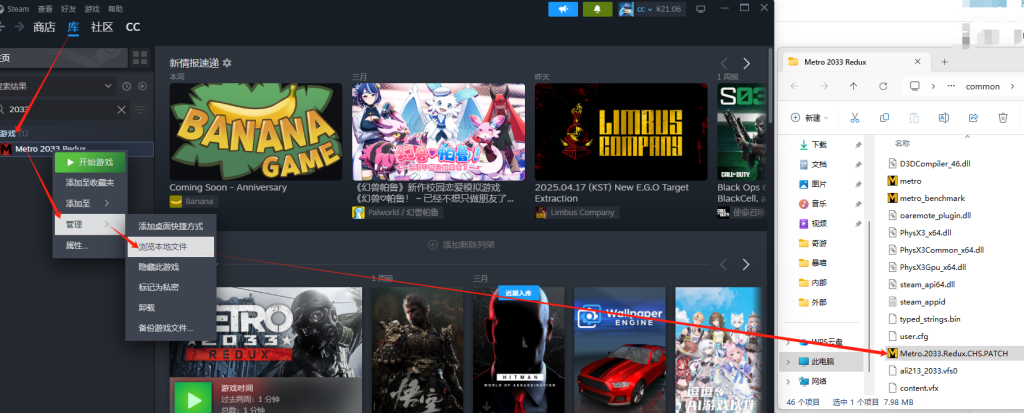Open news feed settings gear
The height and width of the screenshot is (413, 1024).
[227, 63]
